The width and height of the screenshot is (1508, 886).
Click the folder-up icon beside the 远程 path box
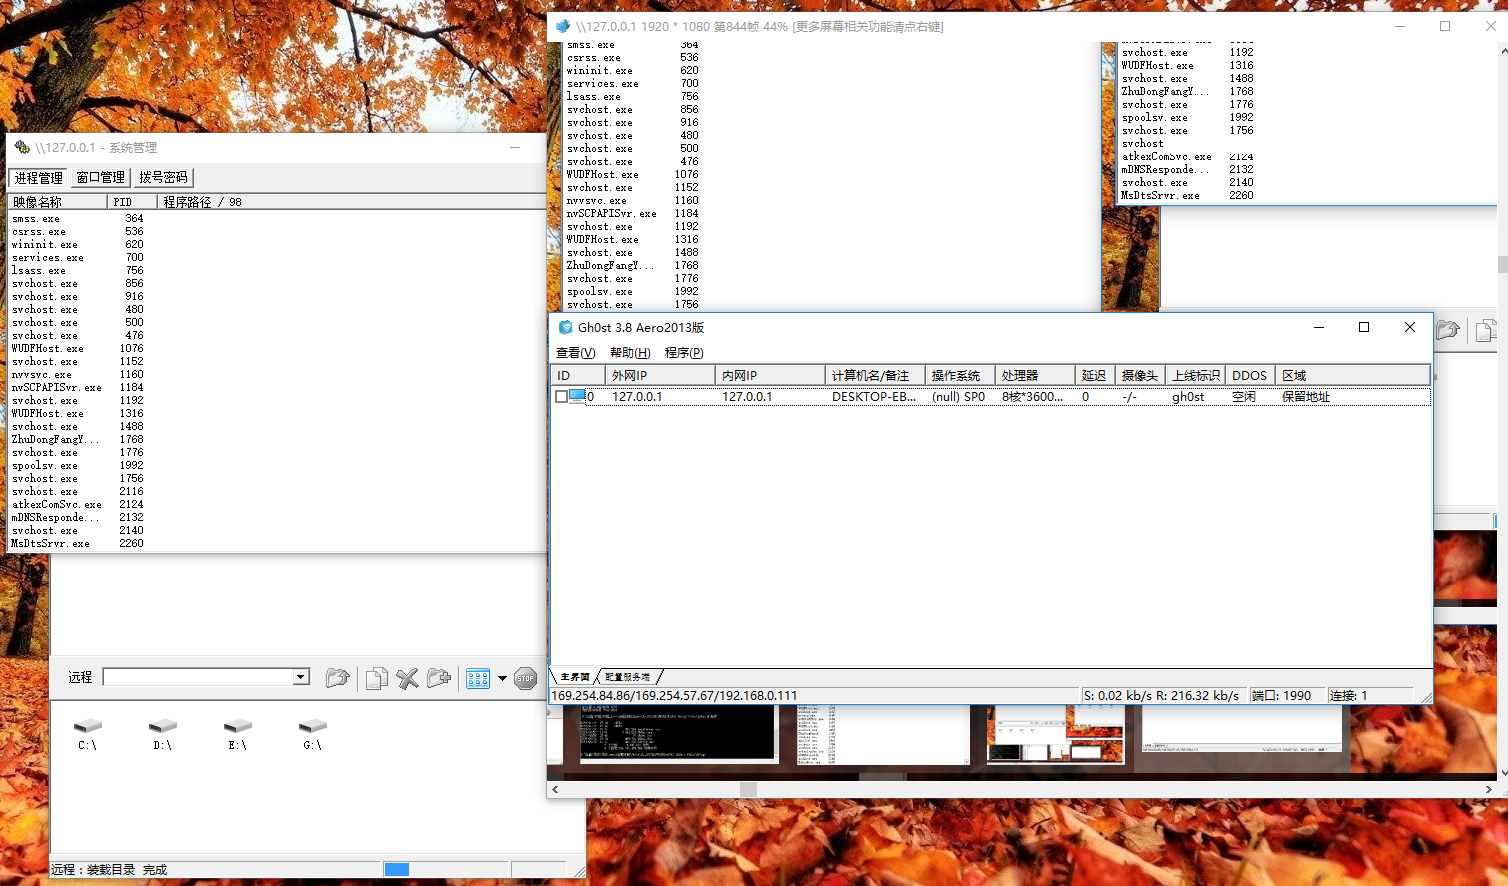tap(338, 678)
